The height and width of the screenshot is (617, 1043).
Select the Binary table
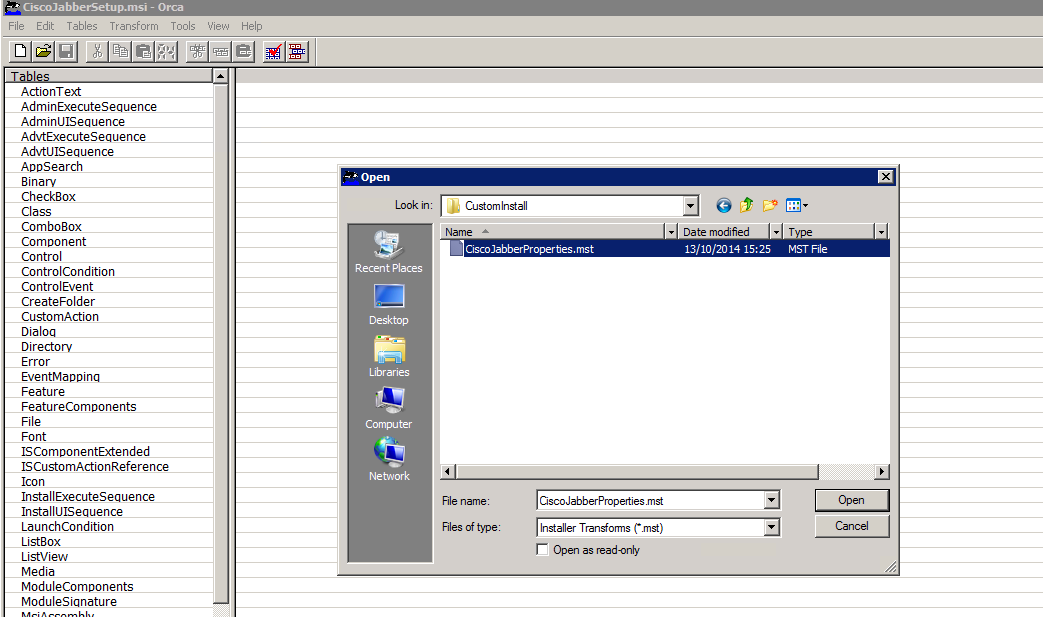point(39,182)
